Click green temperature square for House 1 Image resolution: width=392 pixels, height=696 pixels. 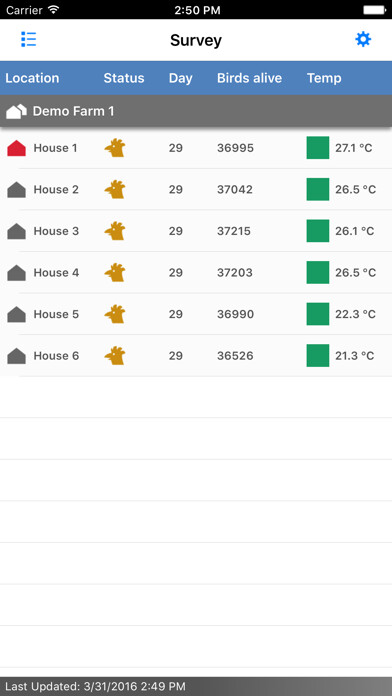tap(318, 148)
